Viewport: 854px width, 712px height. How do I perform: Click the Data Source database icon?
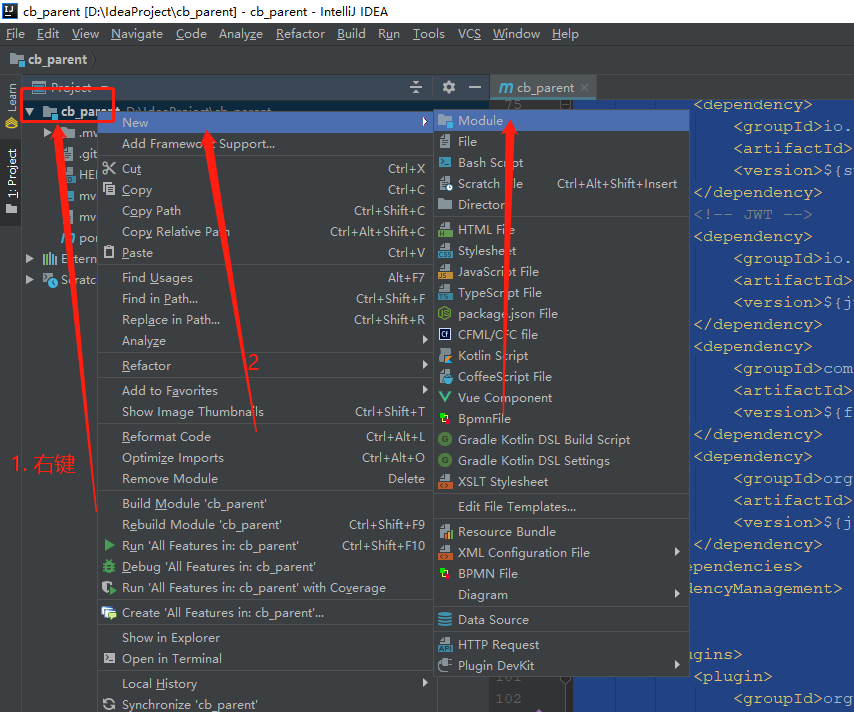coord(445,620)
